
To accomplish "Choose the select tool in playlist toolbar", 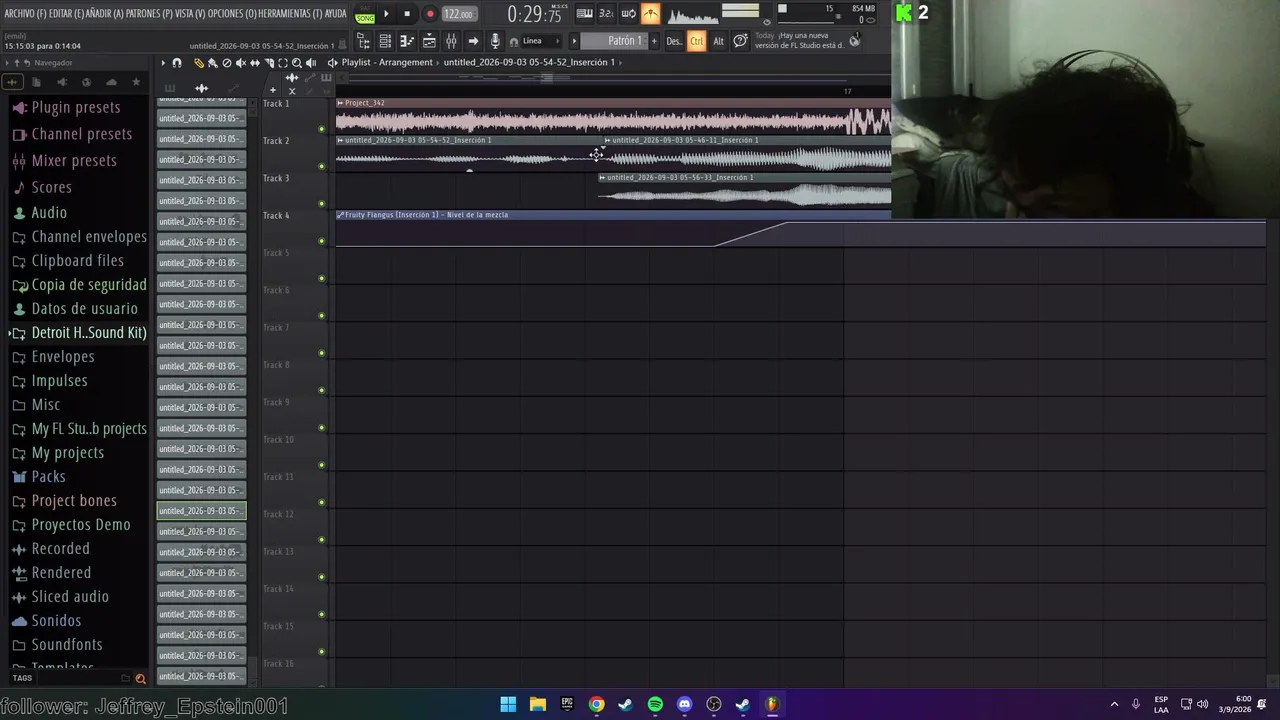I will pos(282,63).
